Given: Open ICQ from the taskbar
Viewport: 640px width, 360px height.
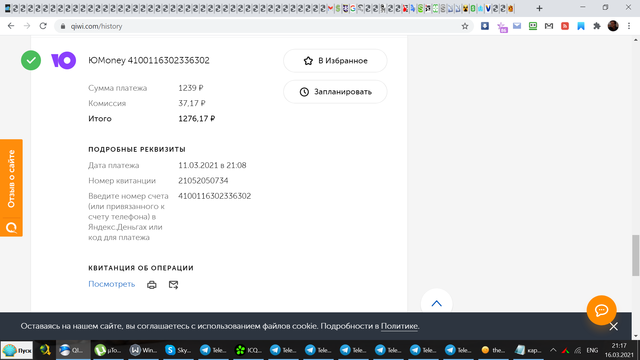Looking at the screenshot, I should click(x=249, y=350).
